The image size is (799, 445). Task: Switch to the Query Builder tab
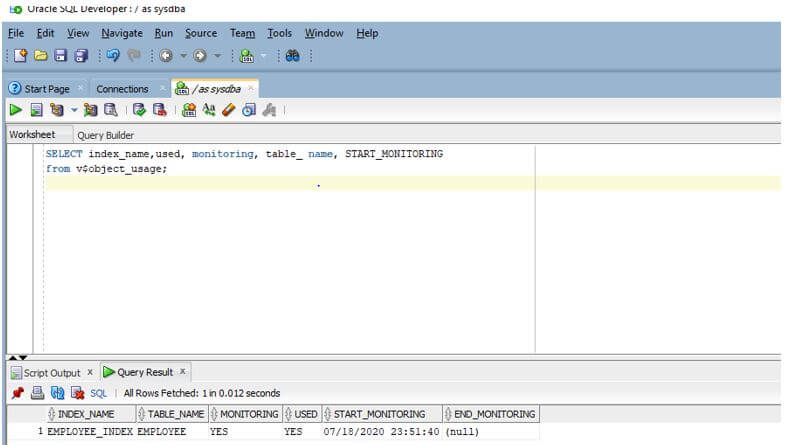click(105, 135)
